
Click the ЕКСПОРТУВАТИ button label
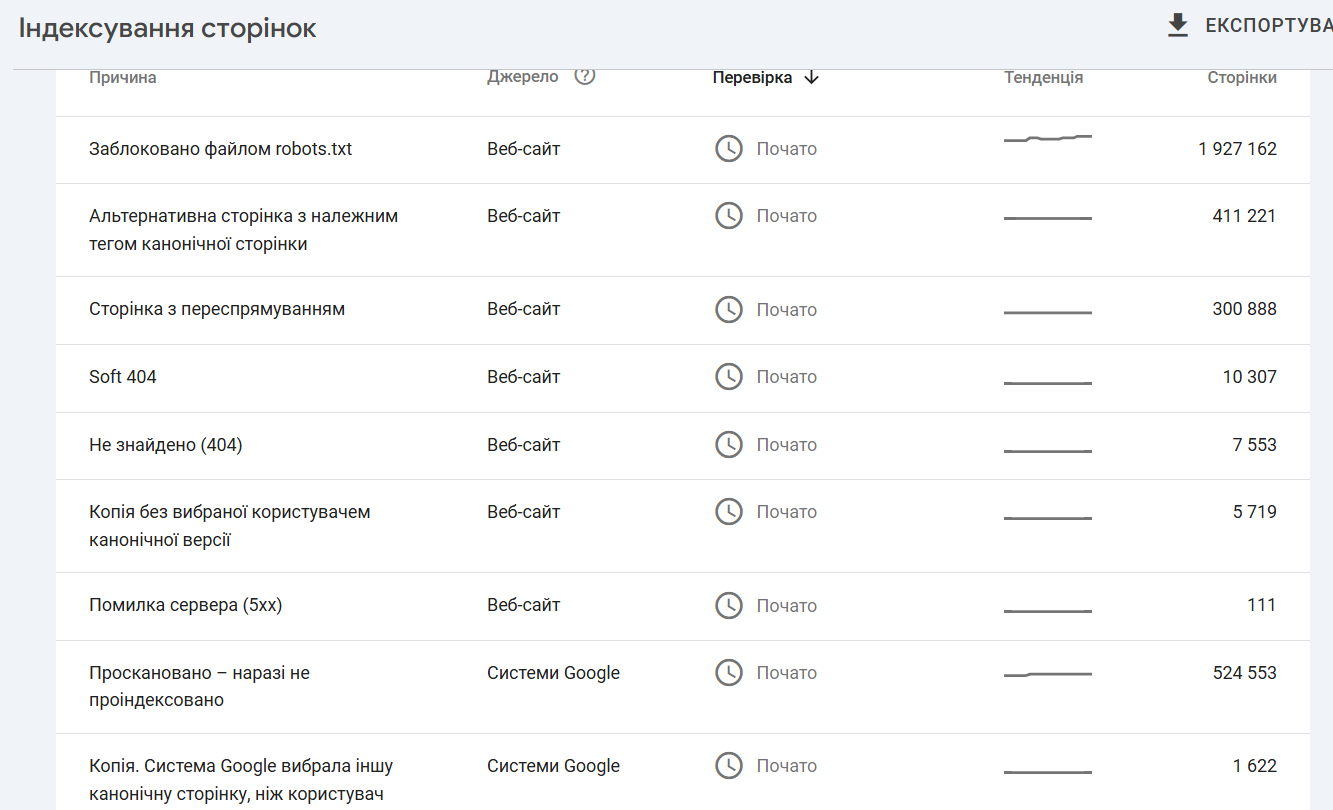(x=1269, y=26)
